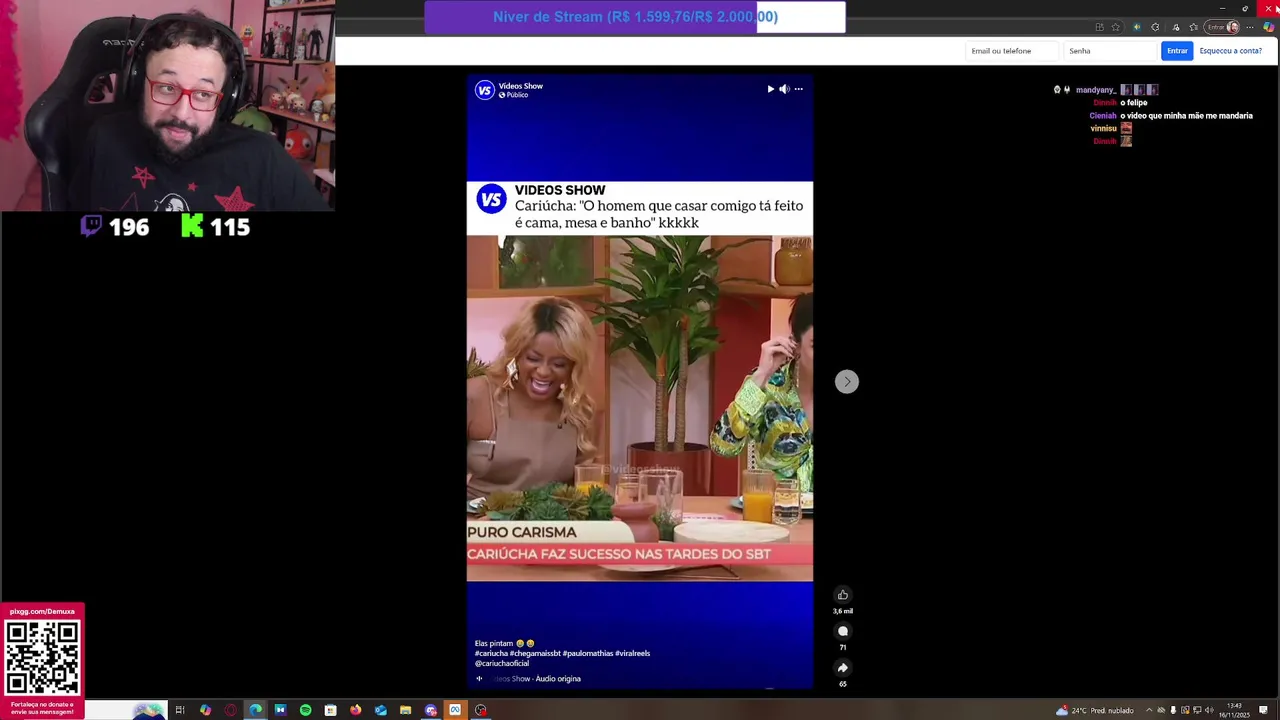
Task: Open Microsoft Edge from the taskbar
Action: pyautogui.click(x=255, y=710)
